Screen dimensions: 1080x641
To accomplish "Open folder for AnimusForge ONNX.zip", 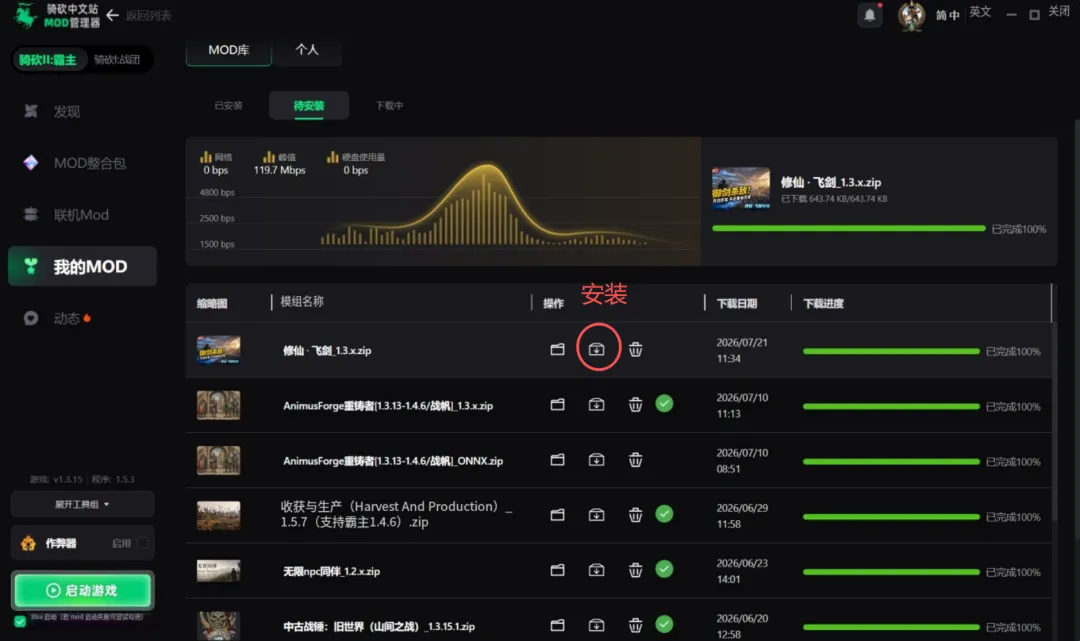I will click(x=557, y=459).
